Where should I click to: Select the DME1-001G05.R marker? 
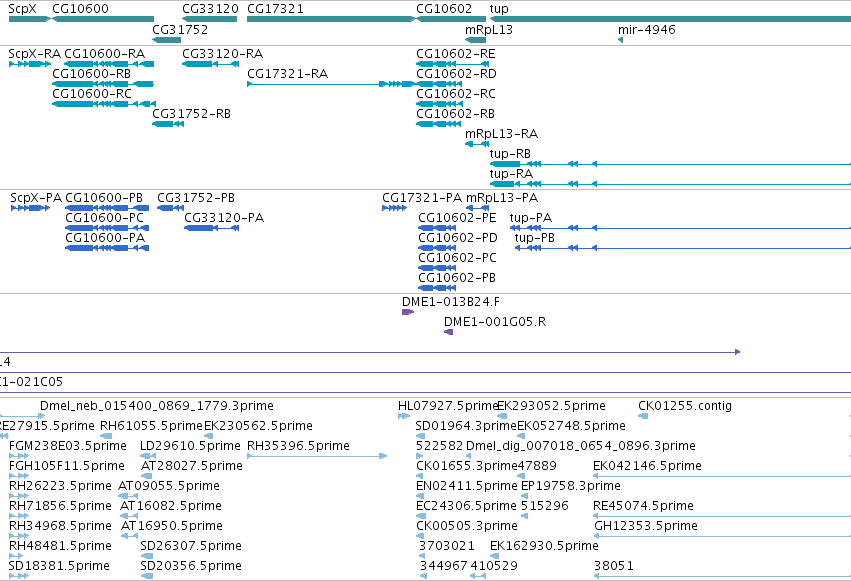(x=448, y=332)
